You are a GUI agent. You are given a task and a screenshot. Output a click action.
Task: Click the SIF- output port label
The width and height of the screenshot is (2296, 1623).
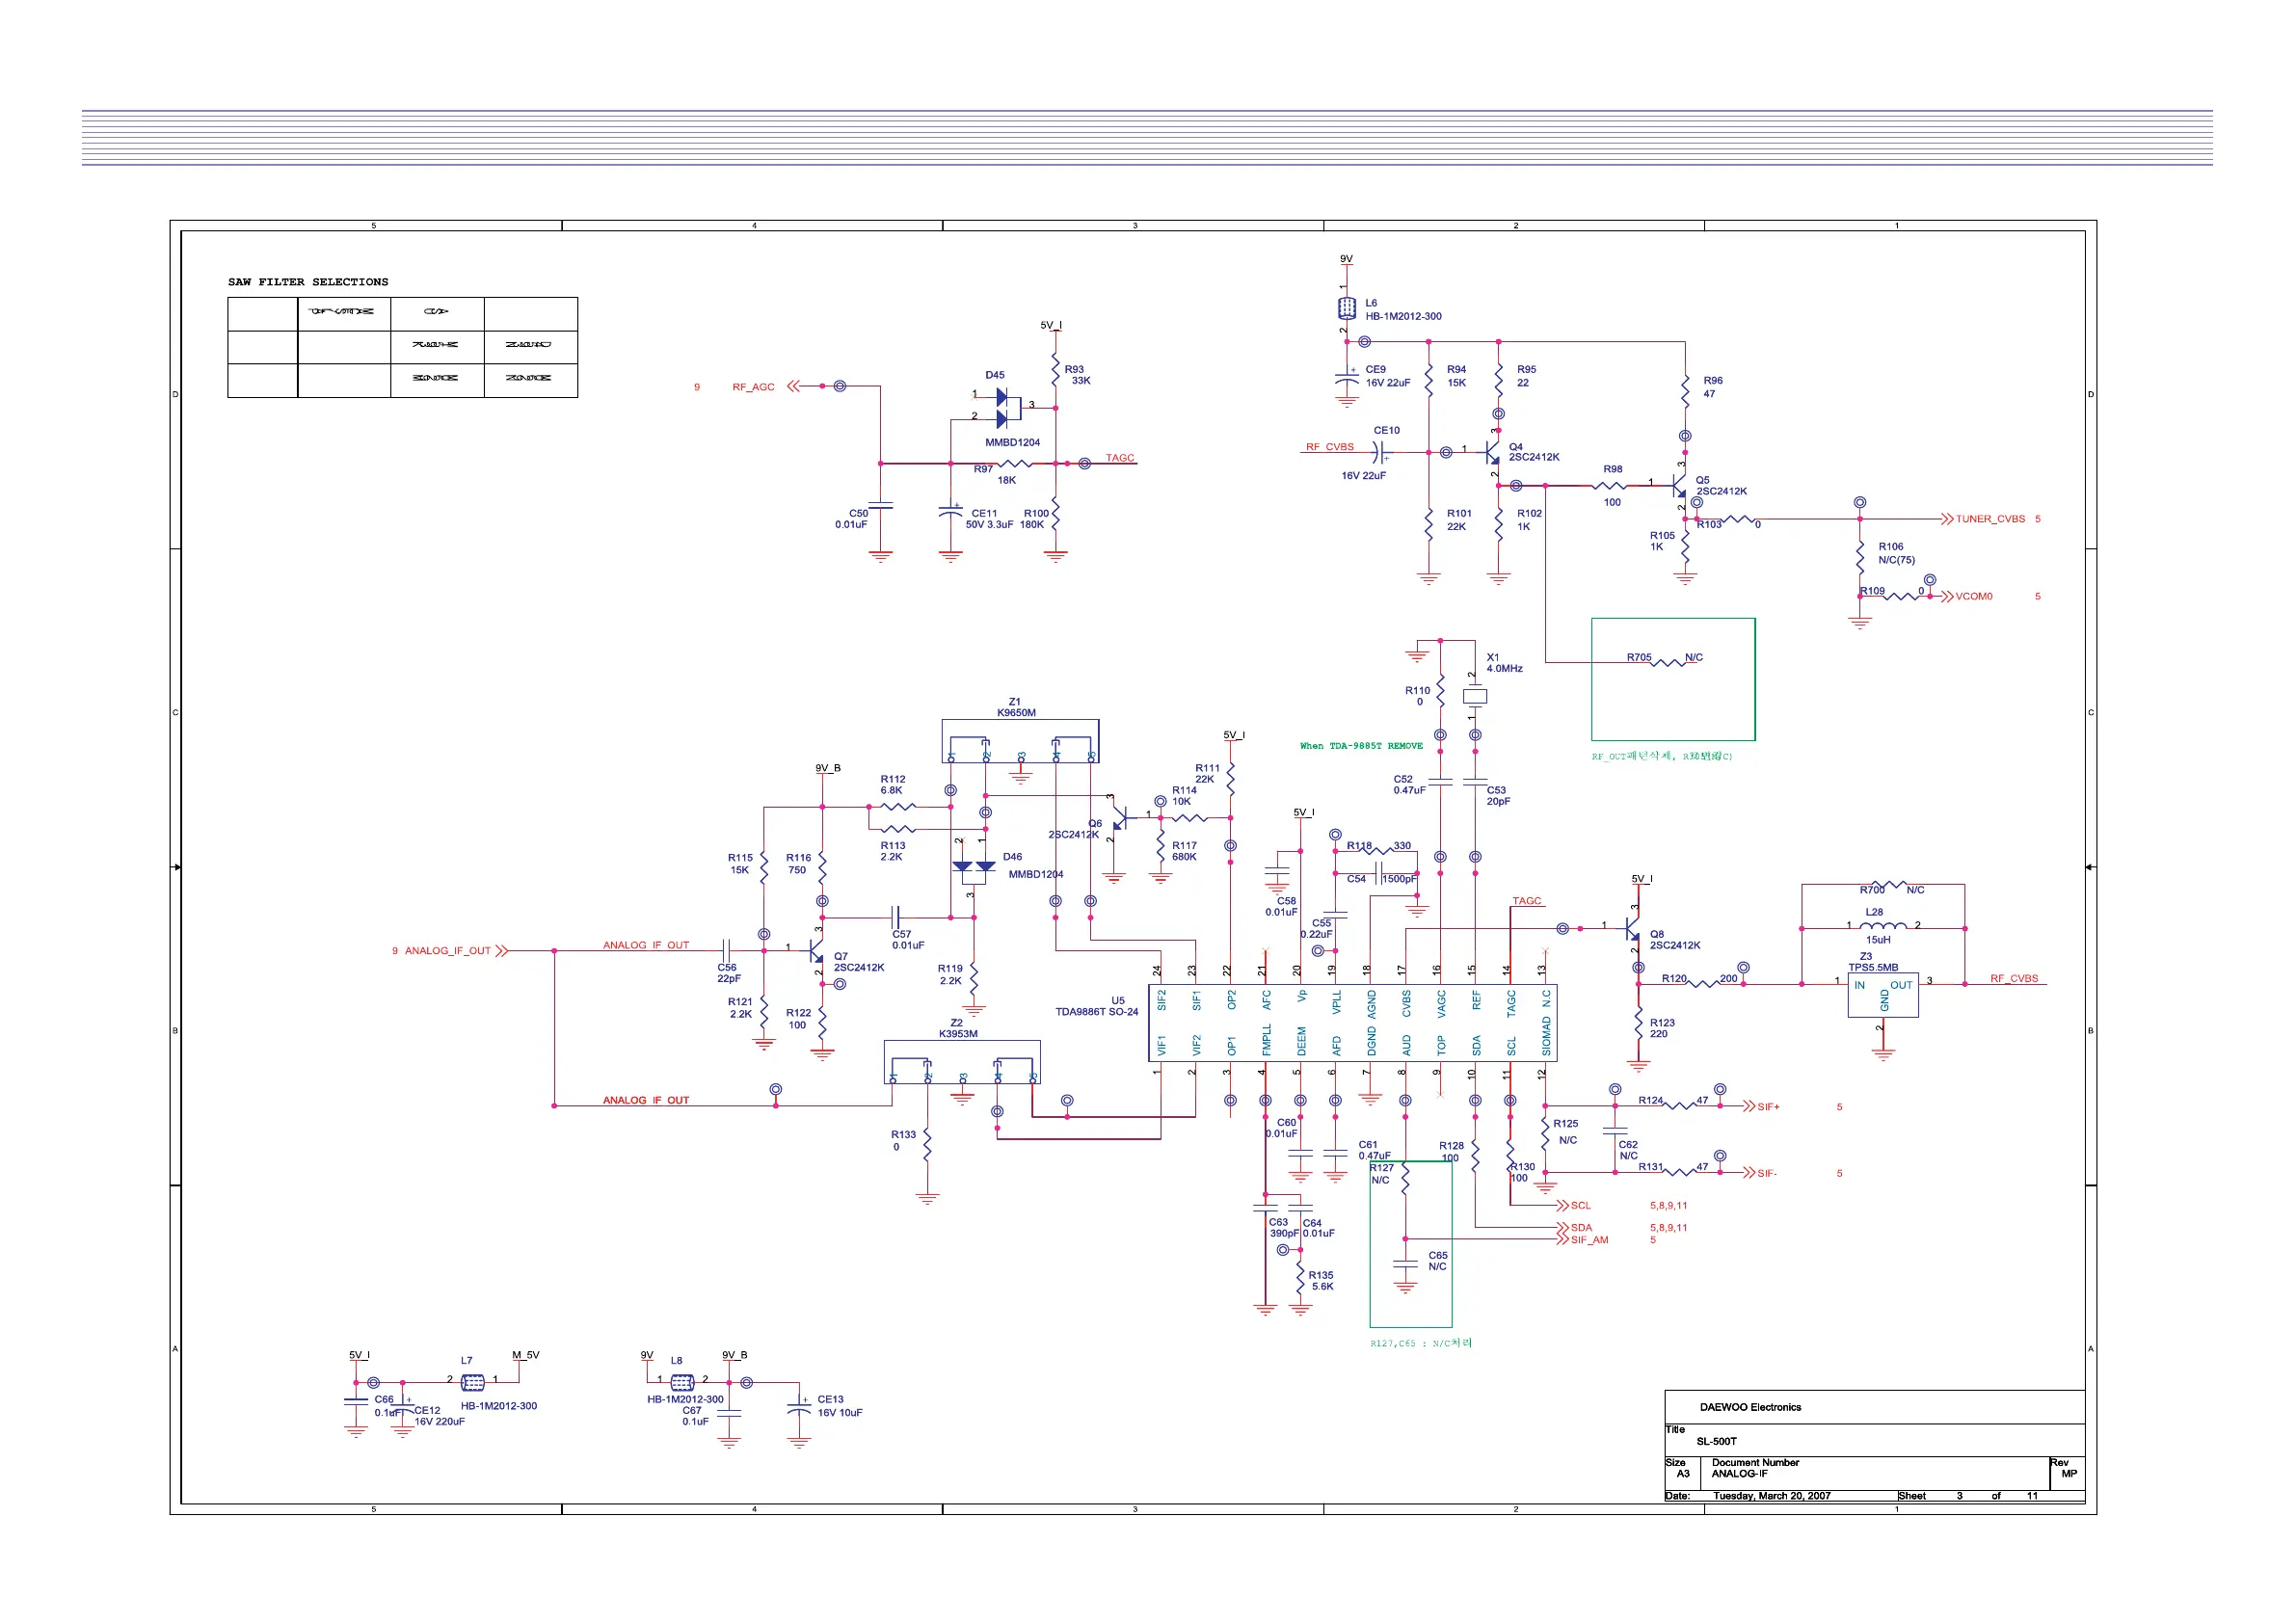pyautogui.click(x=1767, y=1174)
